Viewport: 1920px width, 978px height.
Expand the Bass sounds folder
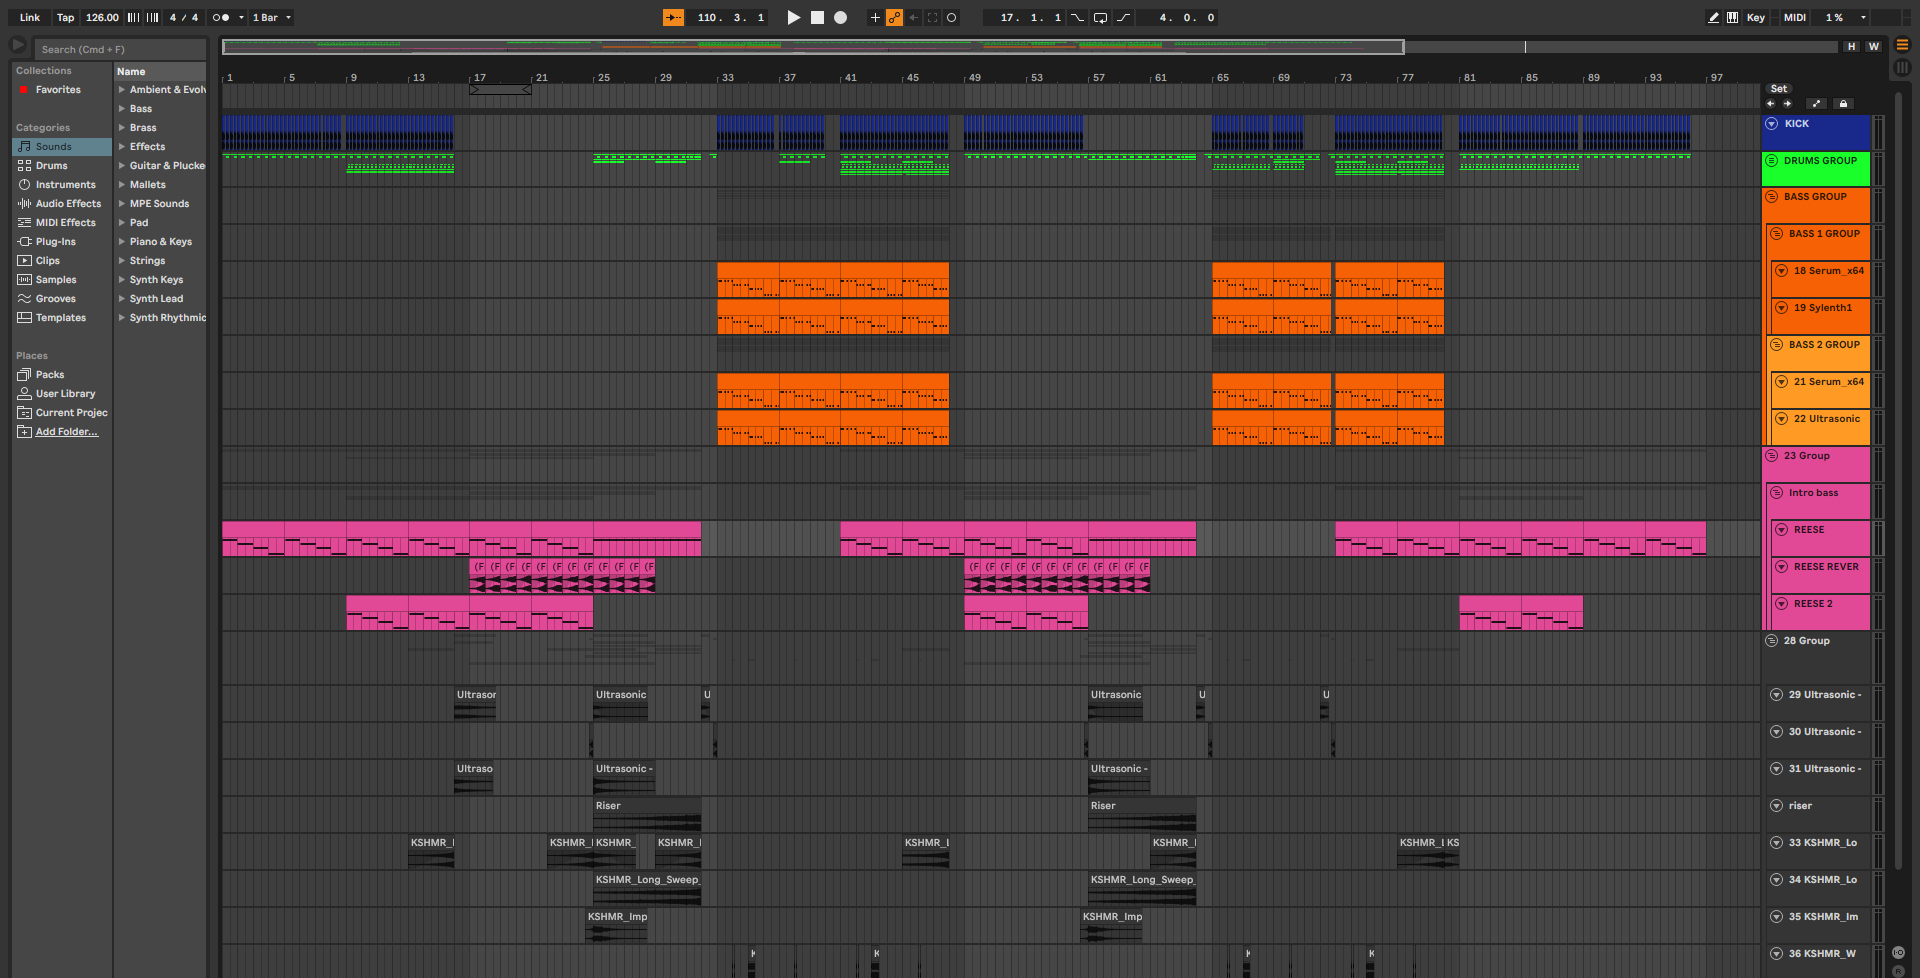[122, 109]
